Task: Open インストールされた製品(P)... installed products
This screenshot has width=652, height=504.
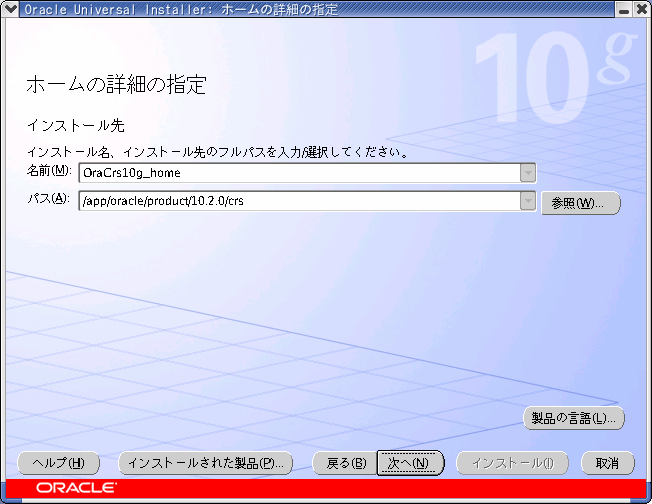Action: pyautogui.click(x=205, y=463)
